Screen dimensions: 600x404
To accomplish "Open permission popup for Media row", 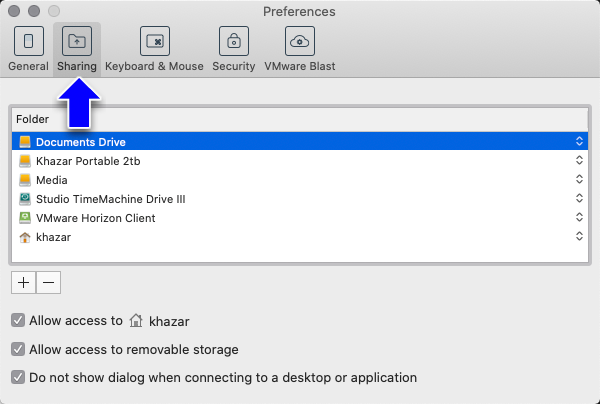I will (x=579, y=179).
